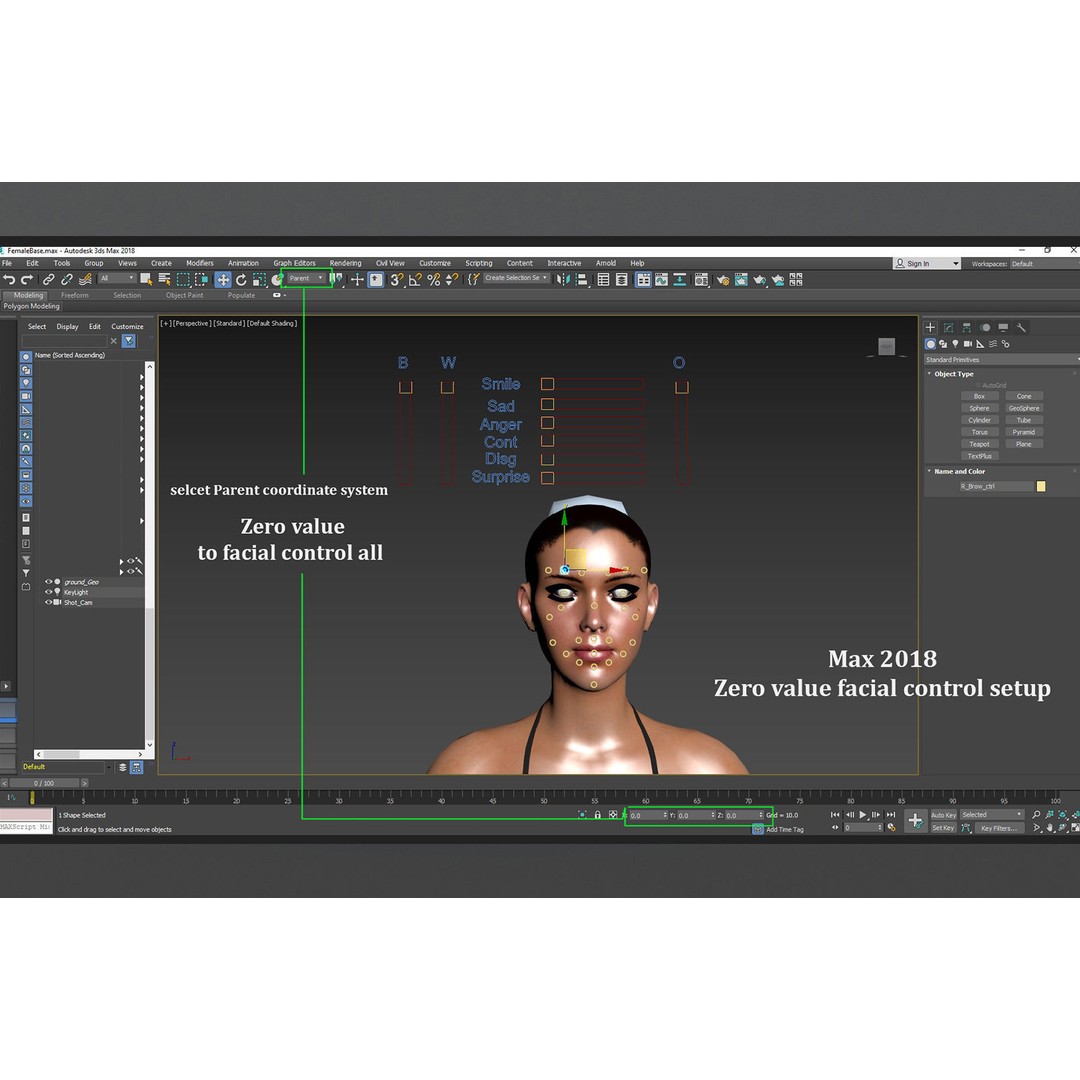Hide Shot_Cam using its eye icon

48,603
